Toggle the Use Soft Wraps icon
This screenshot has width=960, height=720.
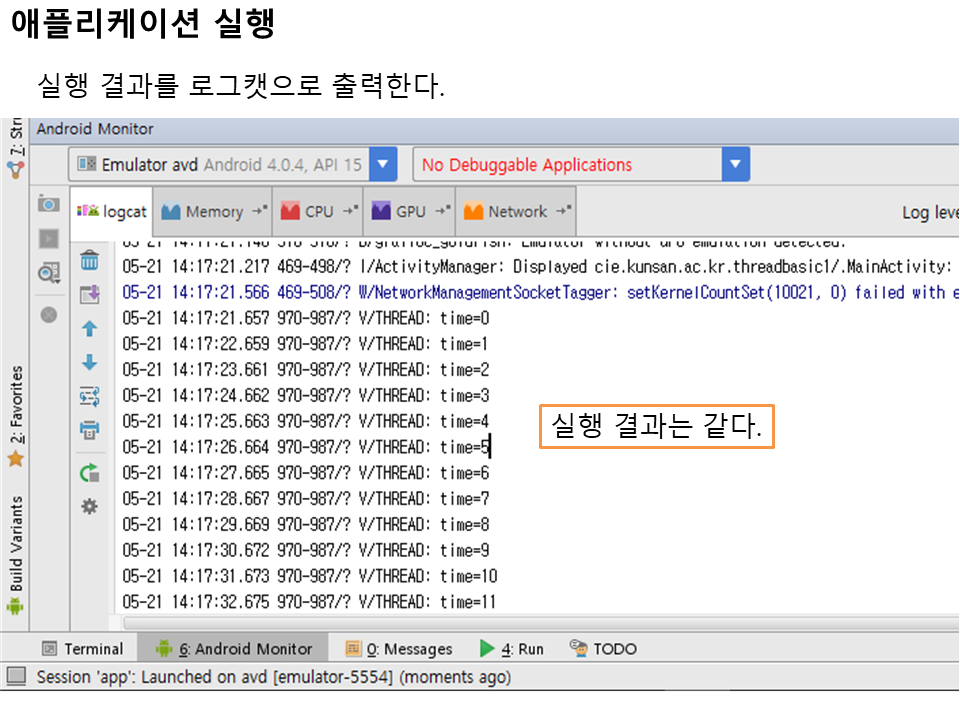point(90,397)
